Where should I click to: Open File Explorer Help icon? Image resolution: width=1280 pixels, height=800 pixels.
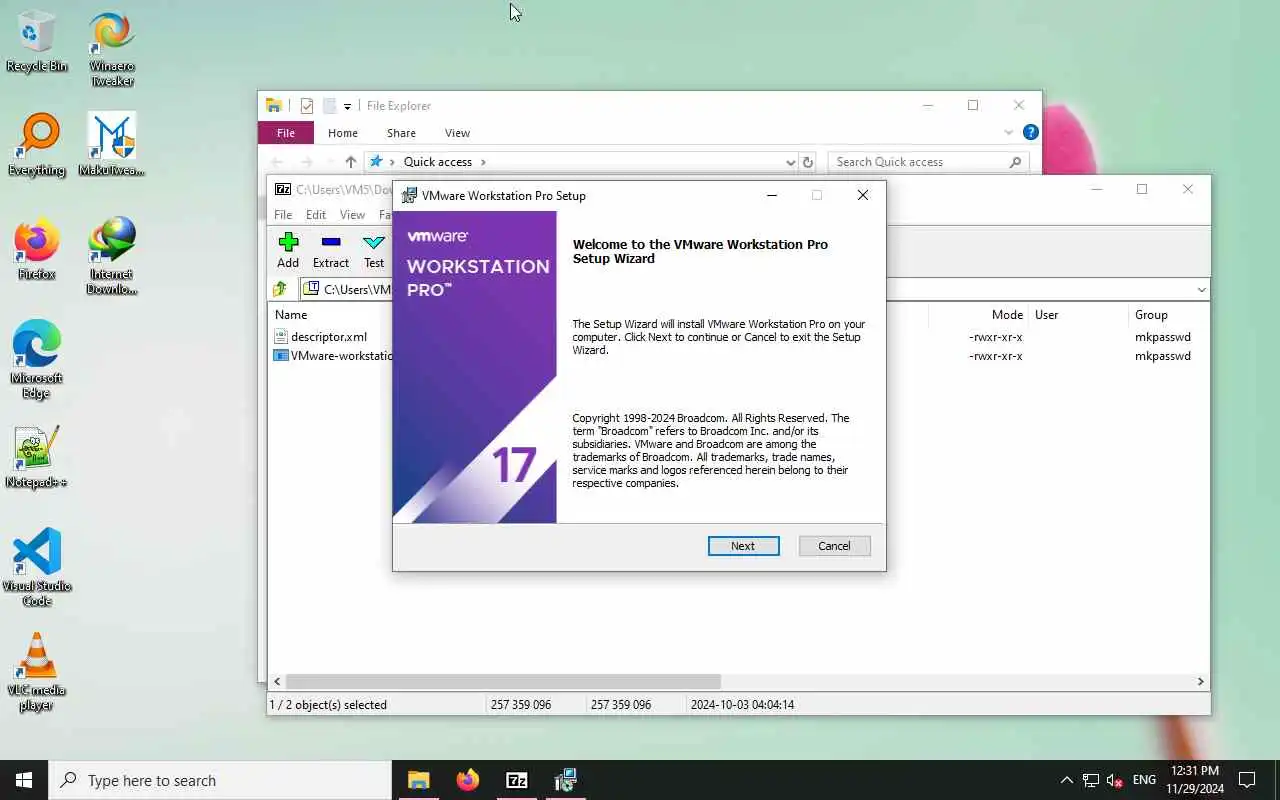tap(1030, 132)
